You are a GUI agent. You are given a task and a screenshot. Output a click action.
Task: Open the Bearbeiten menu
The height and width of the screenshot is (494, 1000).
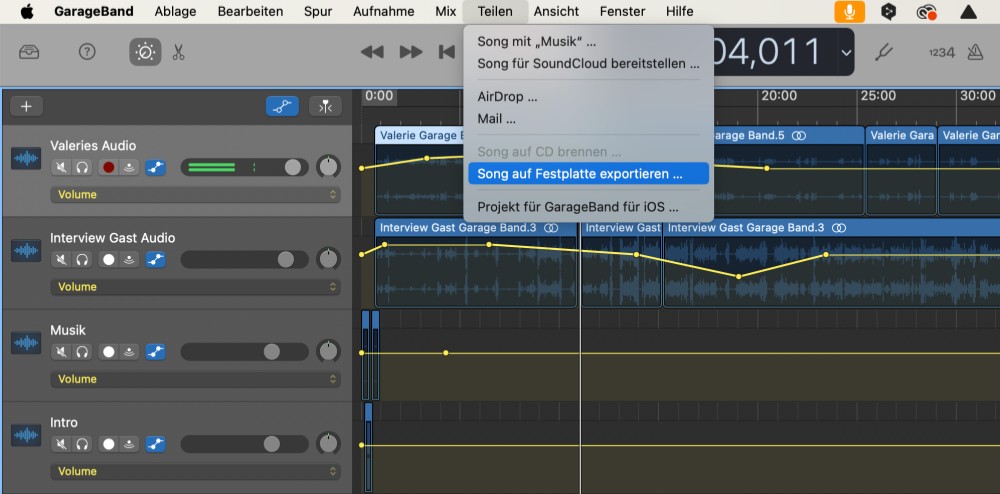click(250, 11)
